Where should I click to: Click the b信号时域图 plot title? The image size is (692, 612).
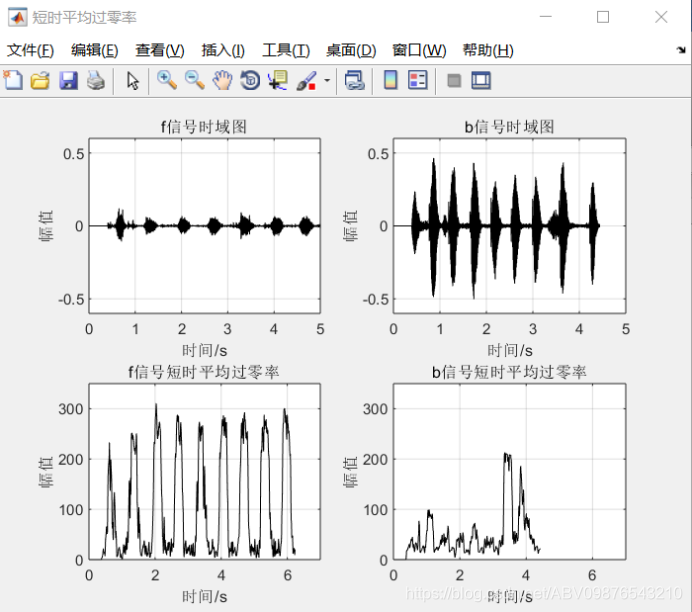coord(509,127)
